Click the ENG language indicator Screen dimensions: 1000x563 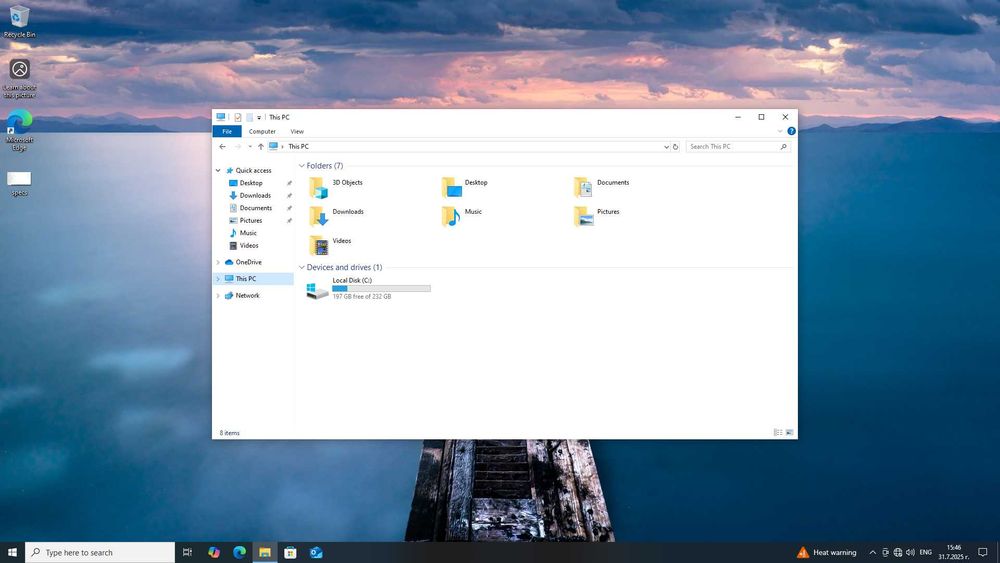pos(925,553)
